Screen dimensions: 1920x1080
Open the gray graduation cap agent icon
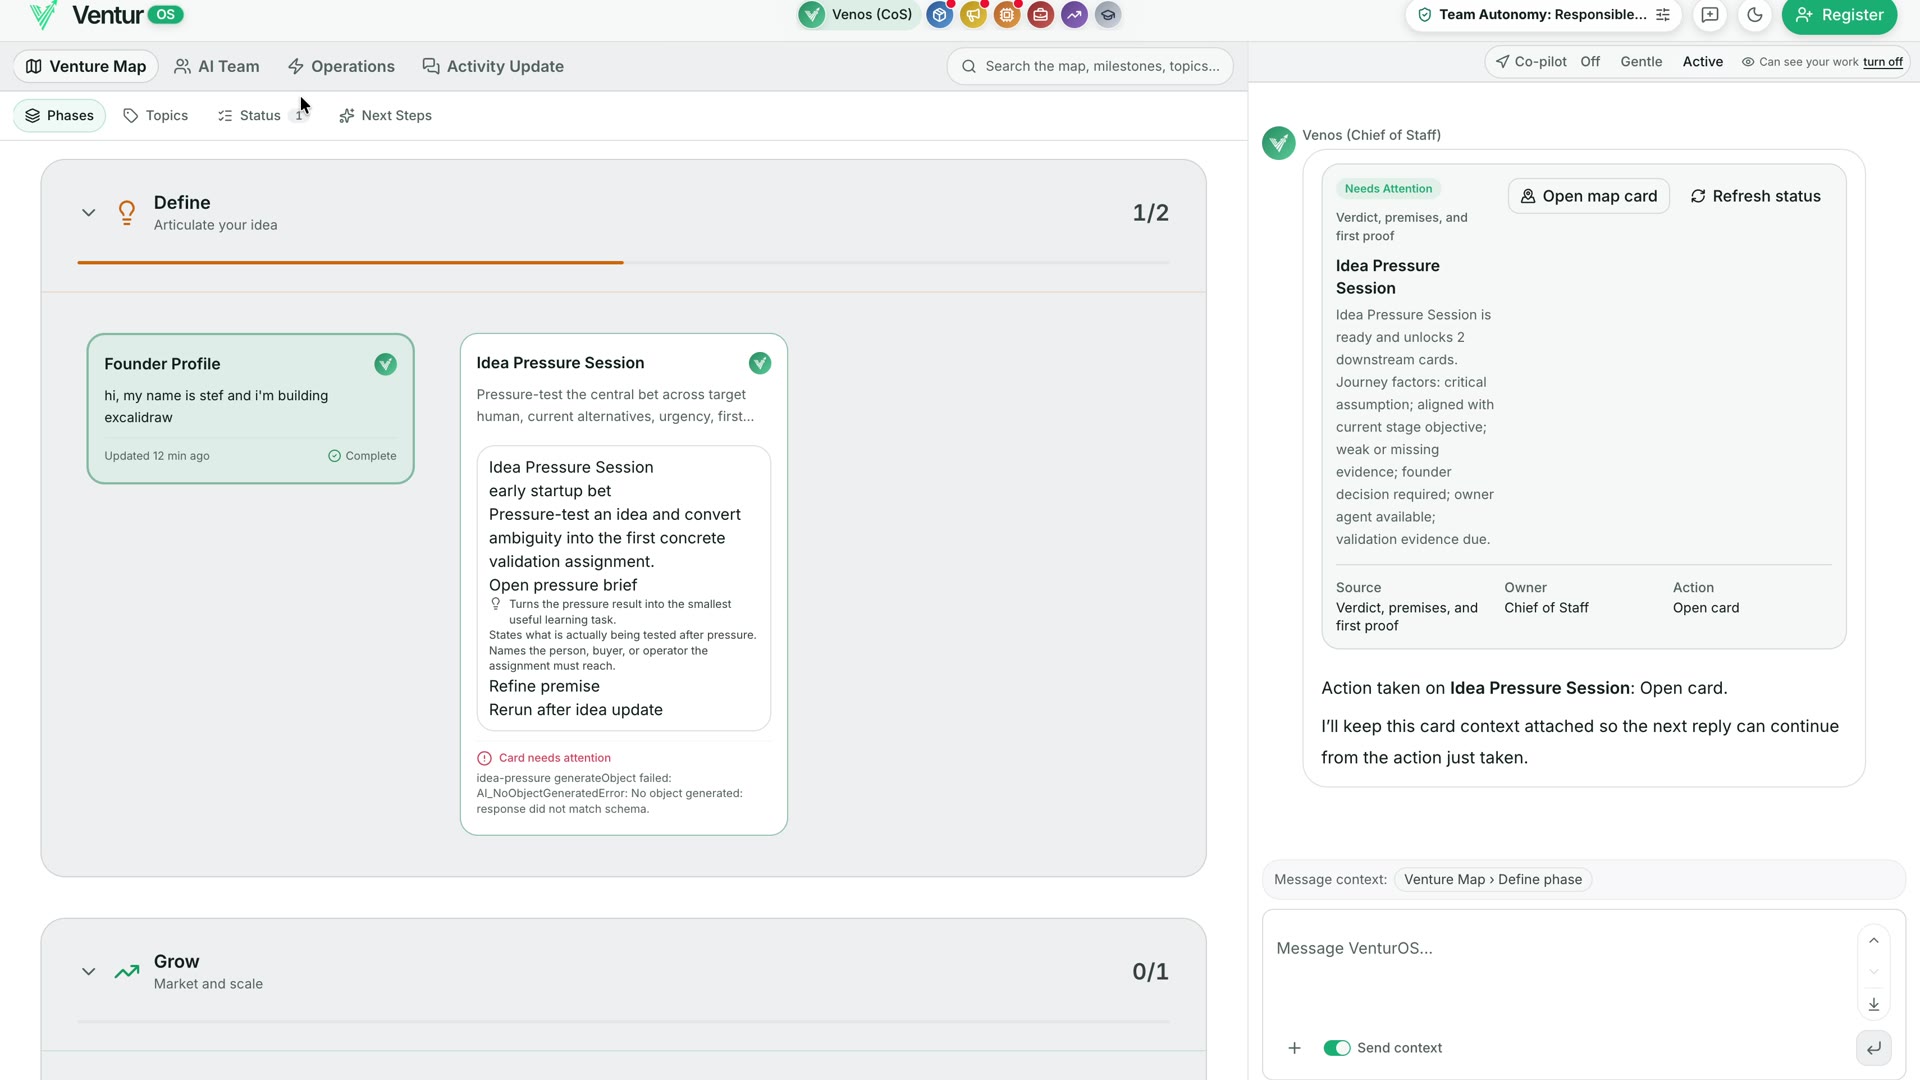(1108, 14)
